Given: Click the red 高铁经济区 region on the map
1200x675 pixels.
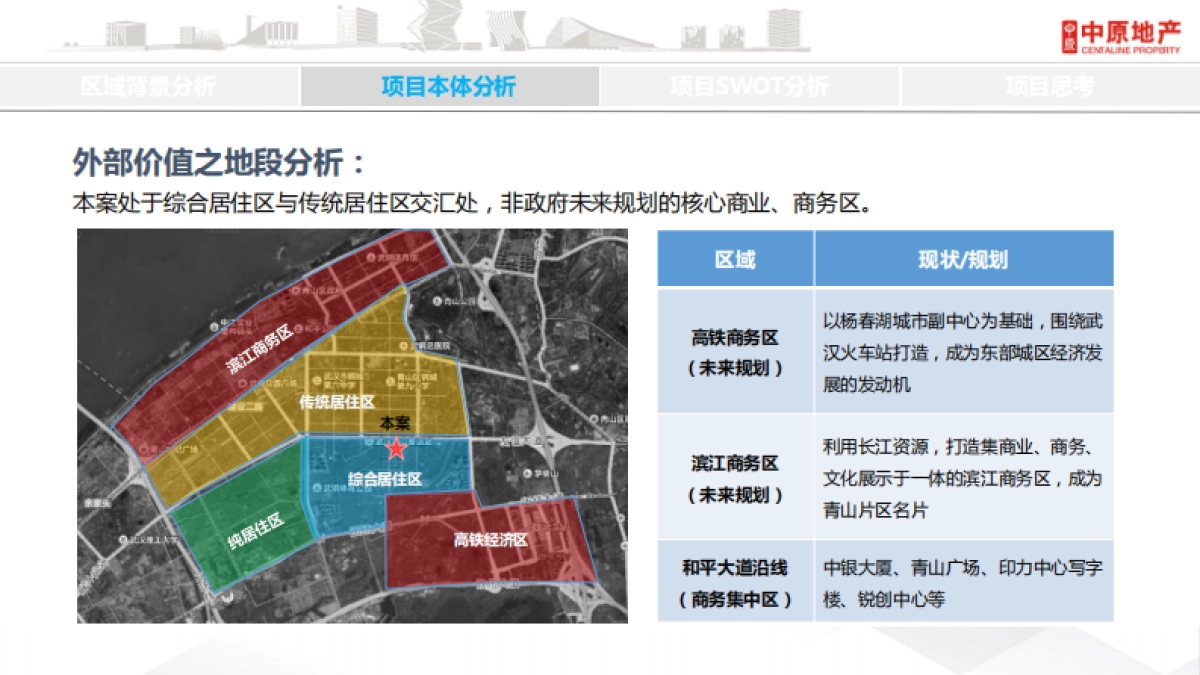Looking at the screenshot, I should click(491, 537).
